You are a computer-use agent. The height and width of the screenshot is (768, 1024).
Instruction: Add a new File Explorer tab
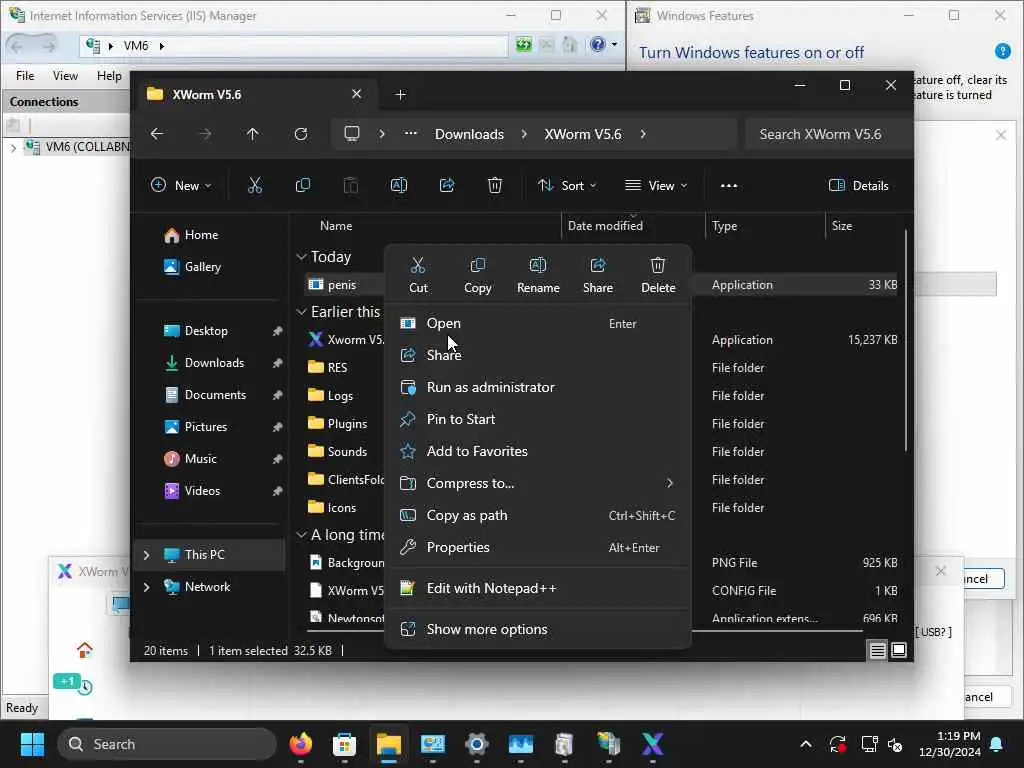[400, 95]
